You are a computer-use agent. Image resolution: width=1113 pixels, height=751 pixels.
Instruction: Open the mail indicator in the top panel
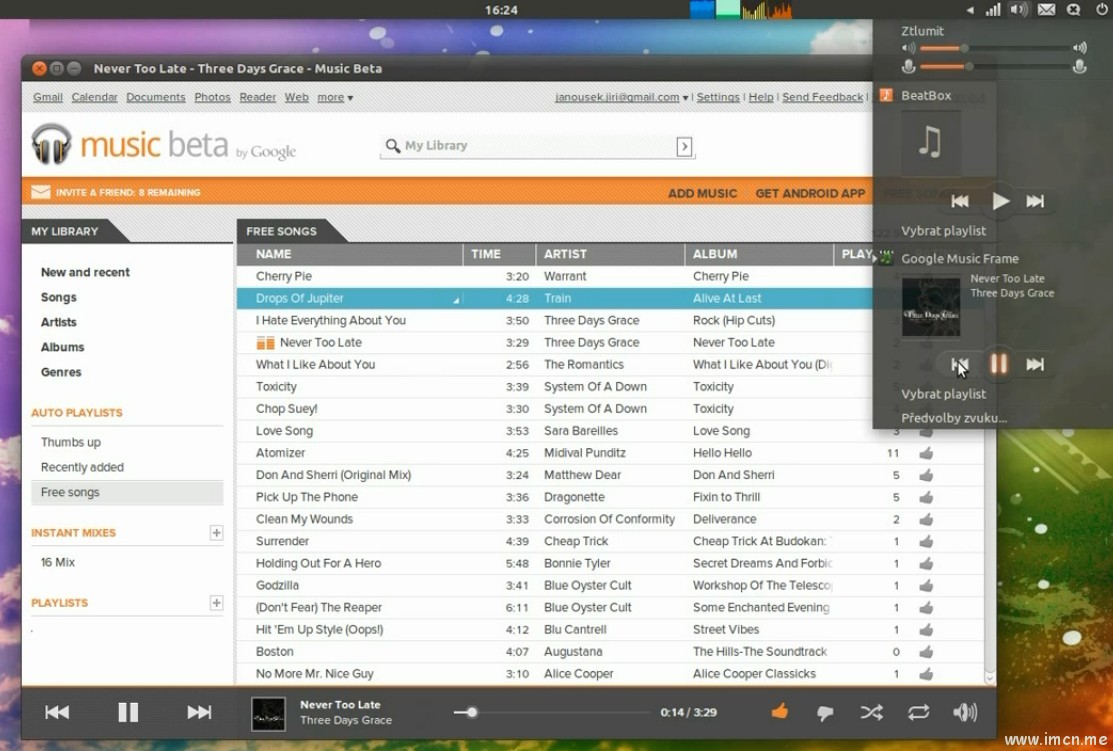(x=1046, y=10)
